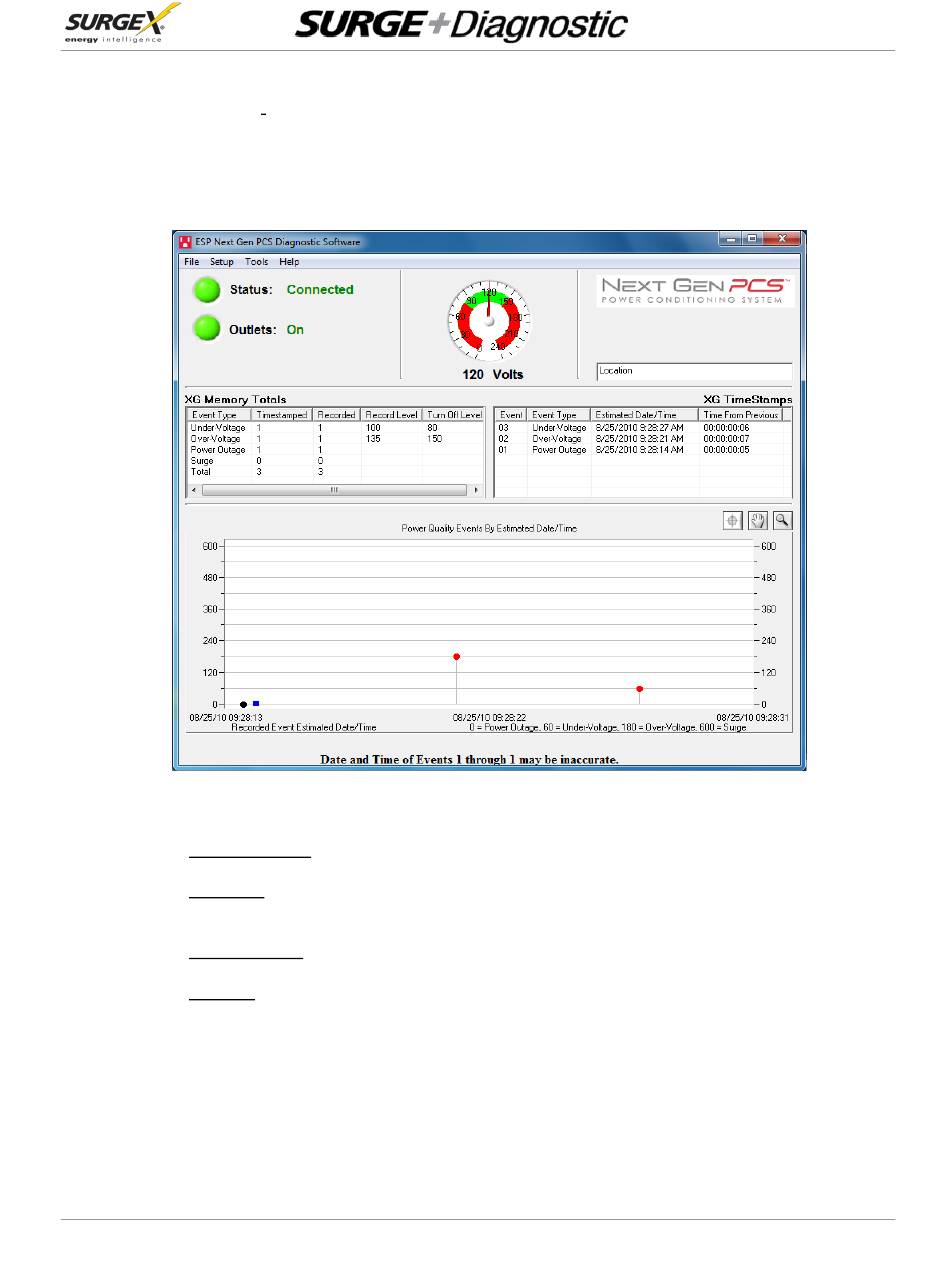Select the hand pan chart tool
This screenshot has height=1267, width=950.
pyautogui.click(x=758, y=520)
